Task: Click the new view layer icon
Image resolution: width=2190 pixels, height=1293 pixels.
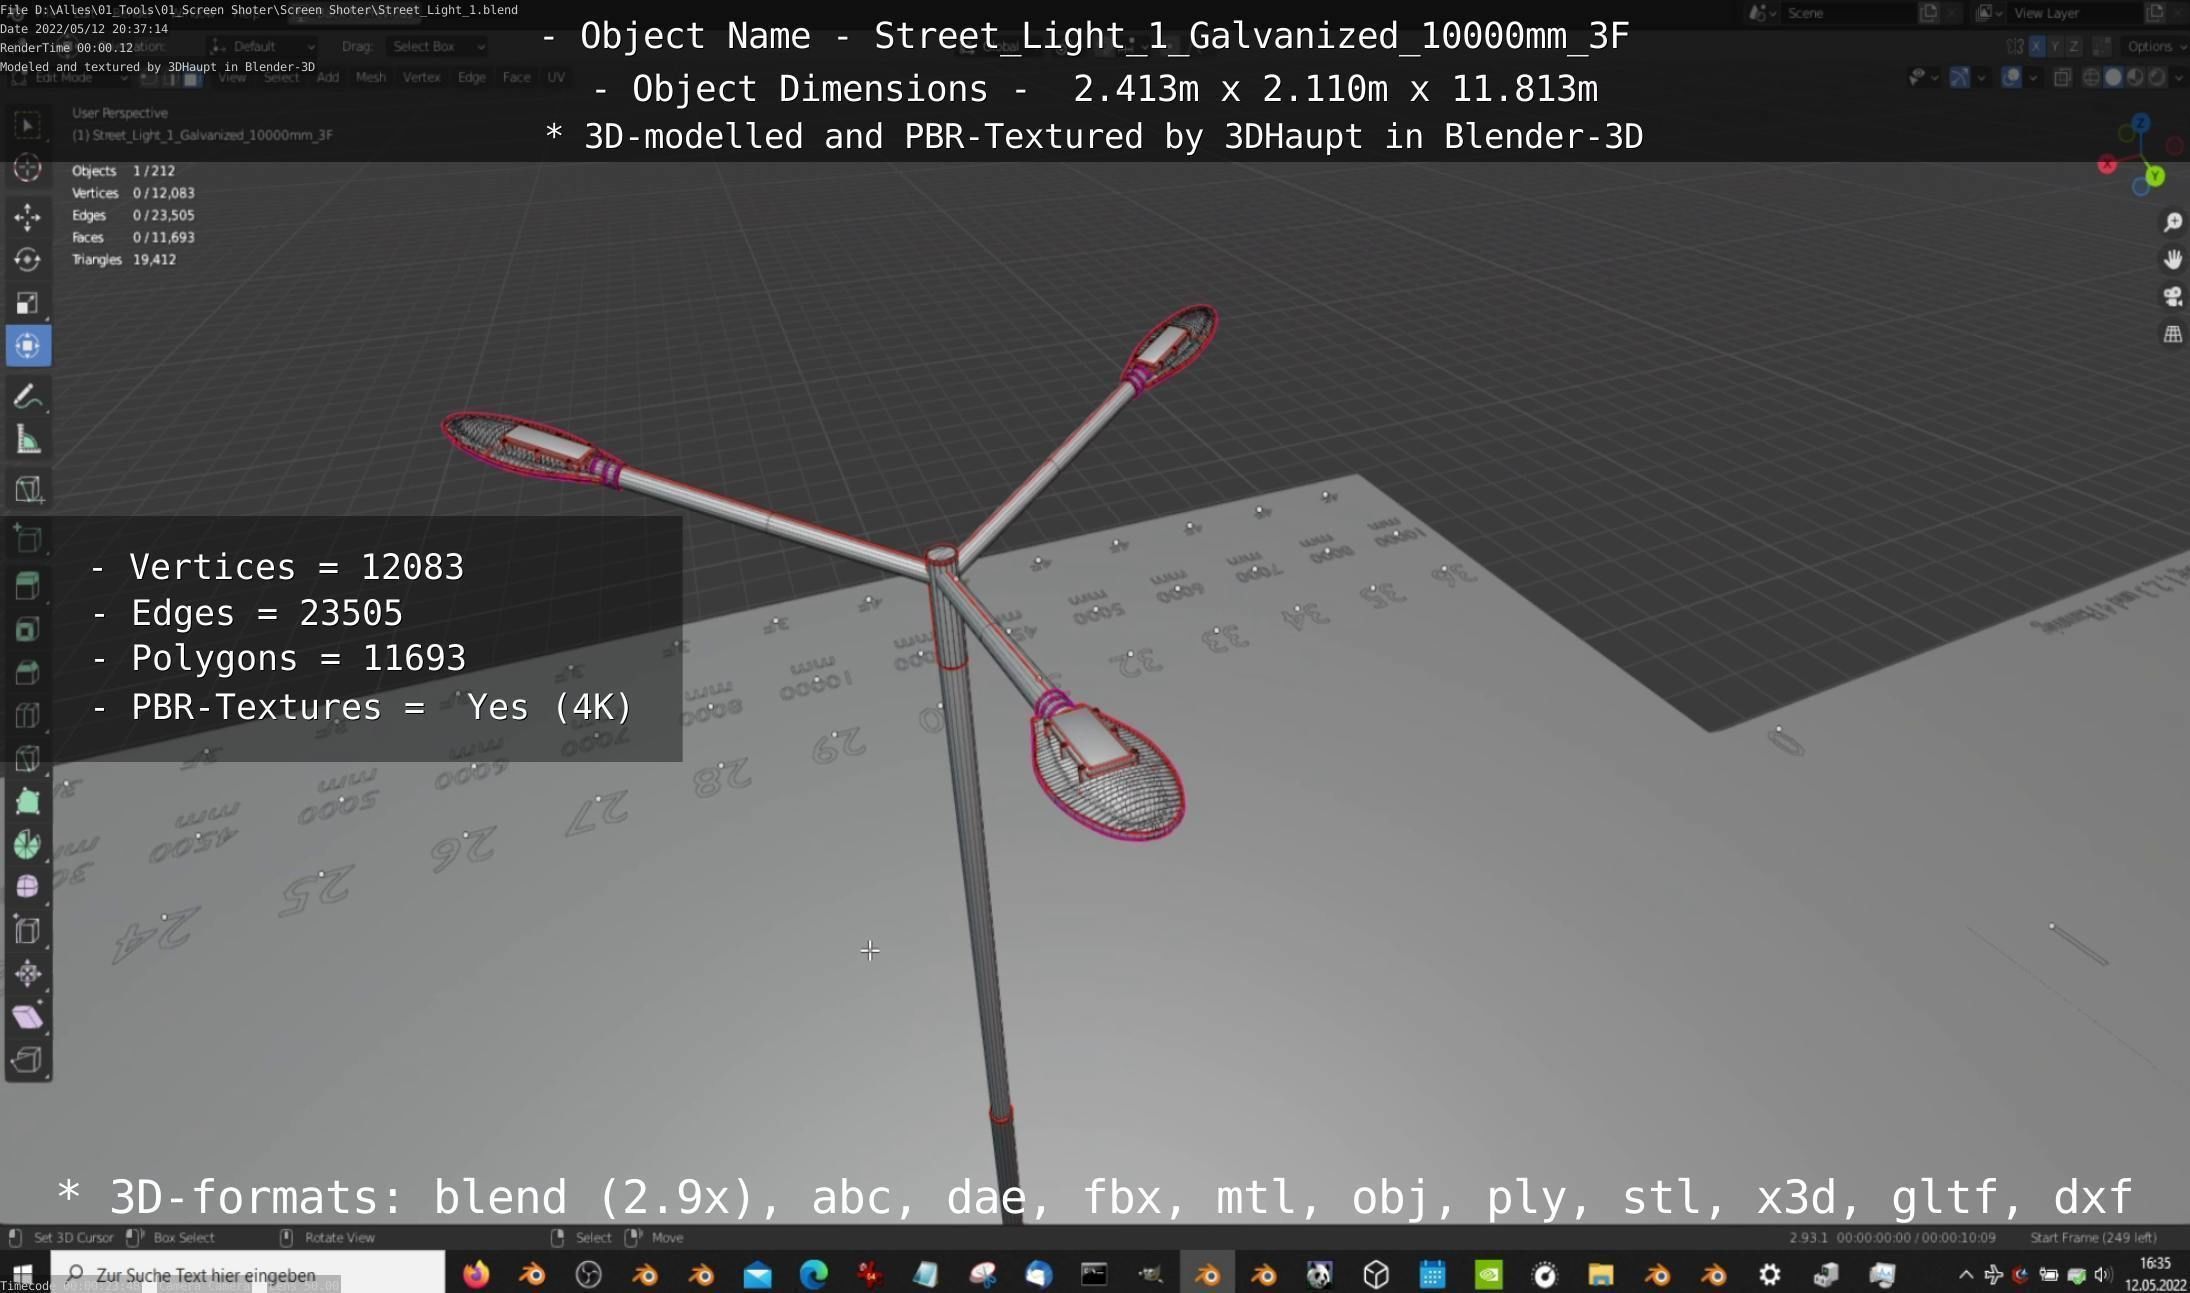Action: [2154, 13]
